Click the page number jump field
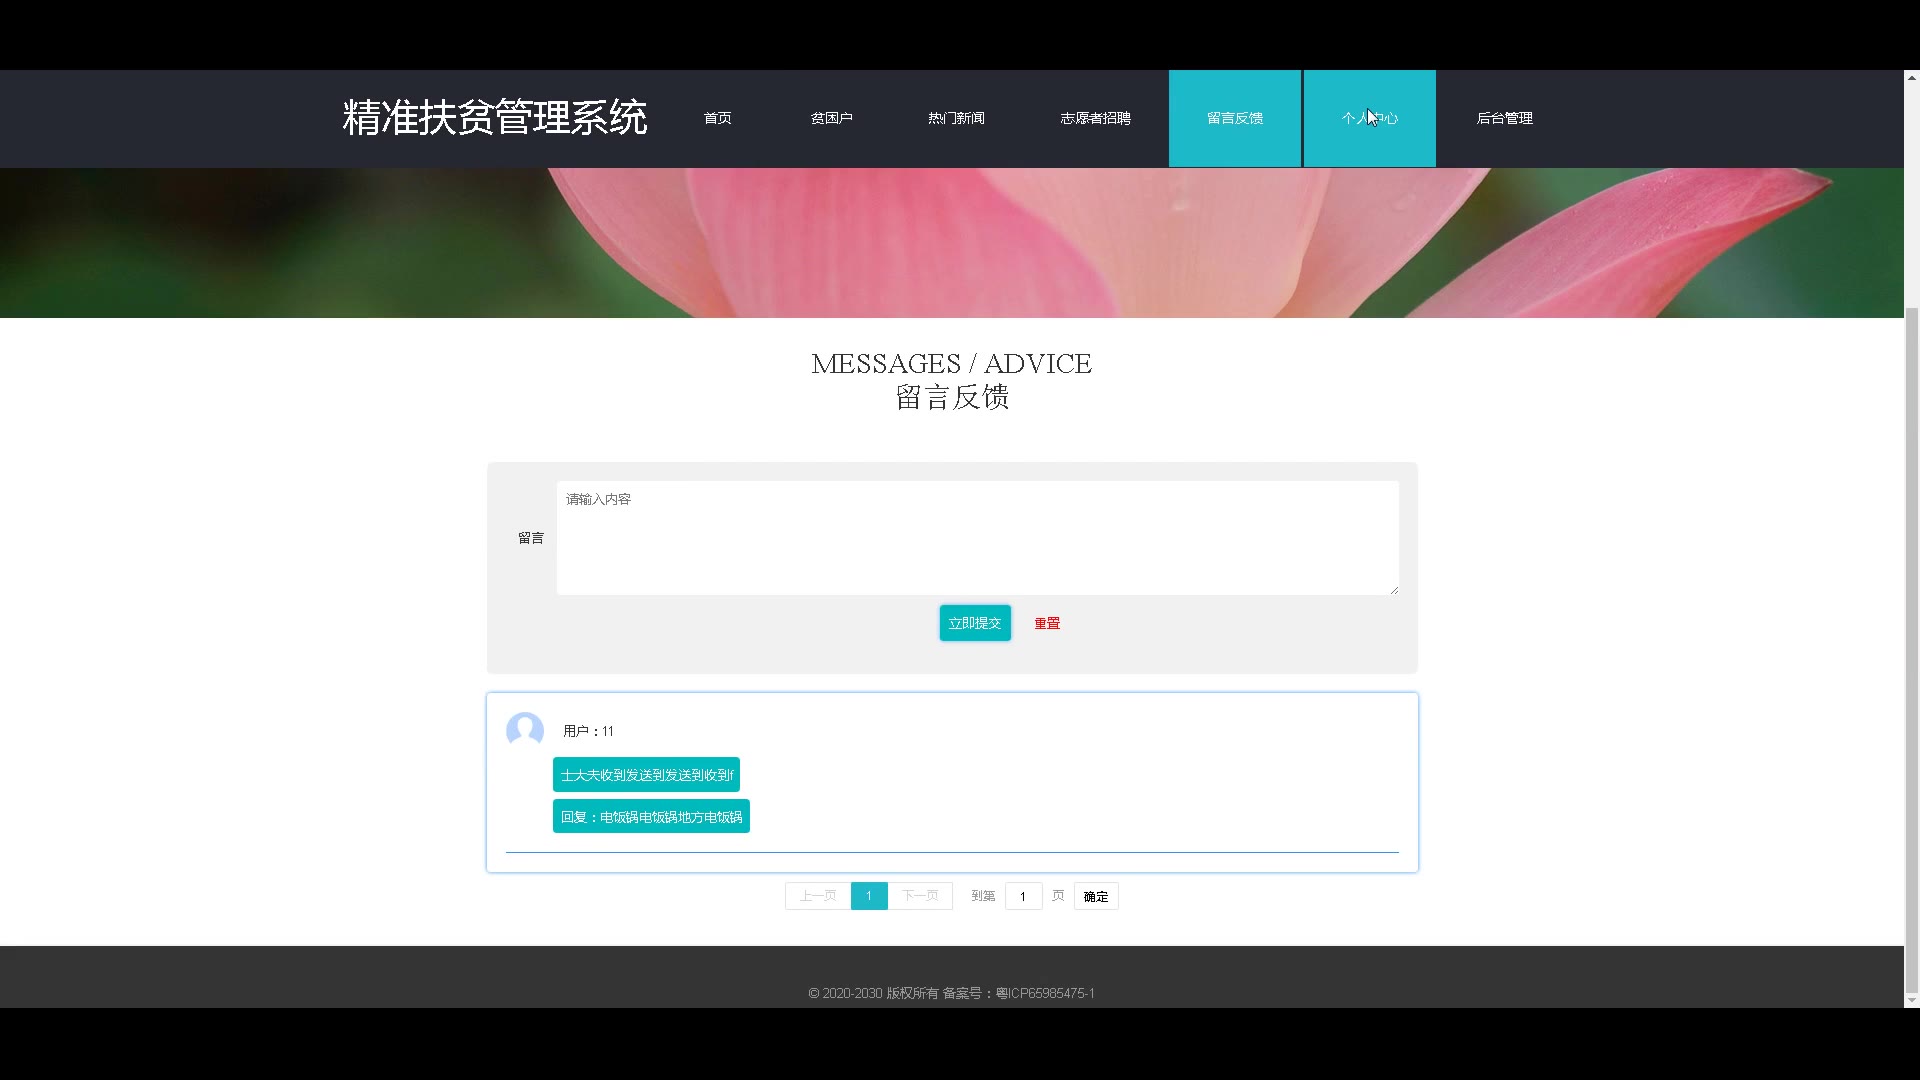Image resolution: width=1920 pixels, height=1080 pixels. 1023,896
